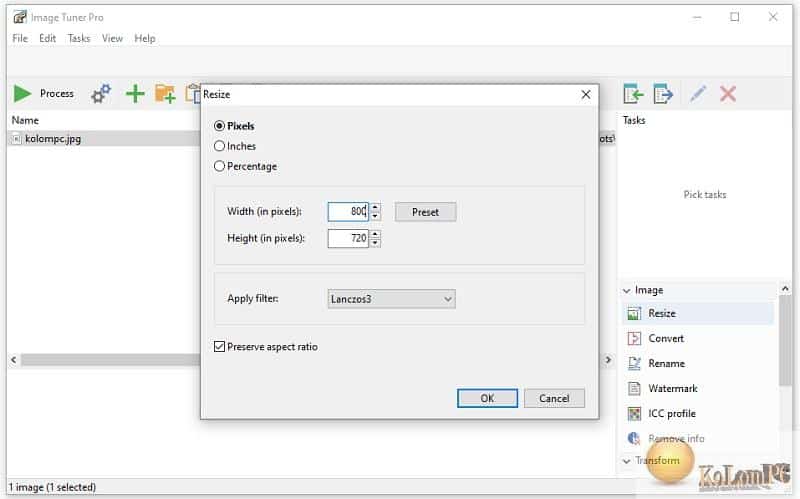Click the Name column header
This screenshot has height=499, width=800.
point(25,120)
